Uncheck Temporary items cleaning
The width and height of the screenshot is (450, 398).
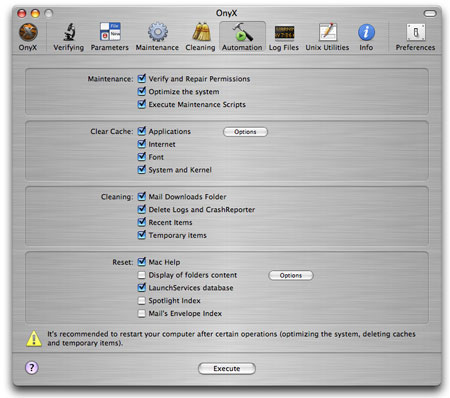[x=142, y=235]
